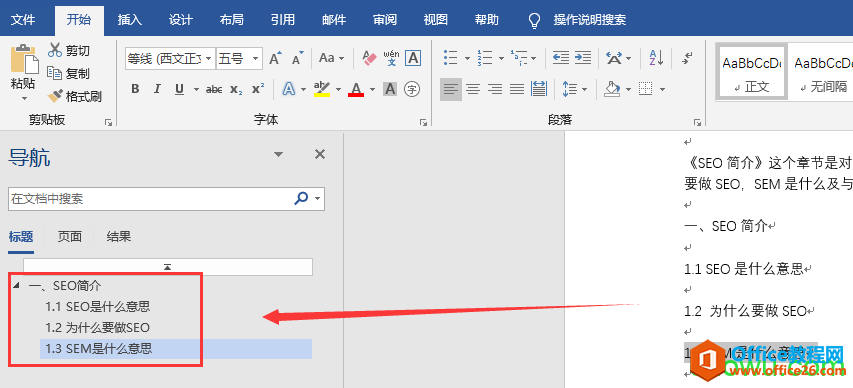Justify text alignment
This screenshot has height=388, width=853.
(x=517, y=89)
